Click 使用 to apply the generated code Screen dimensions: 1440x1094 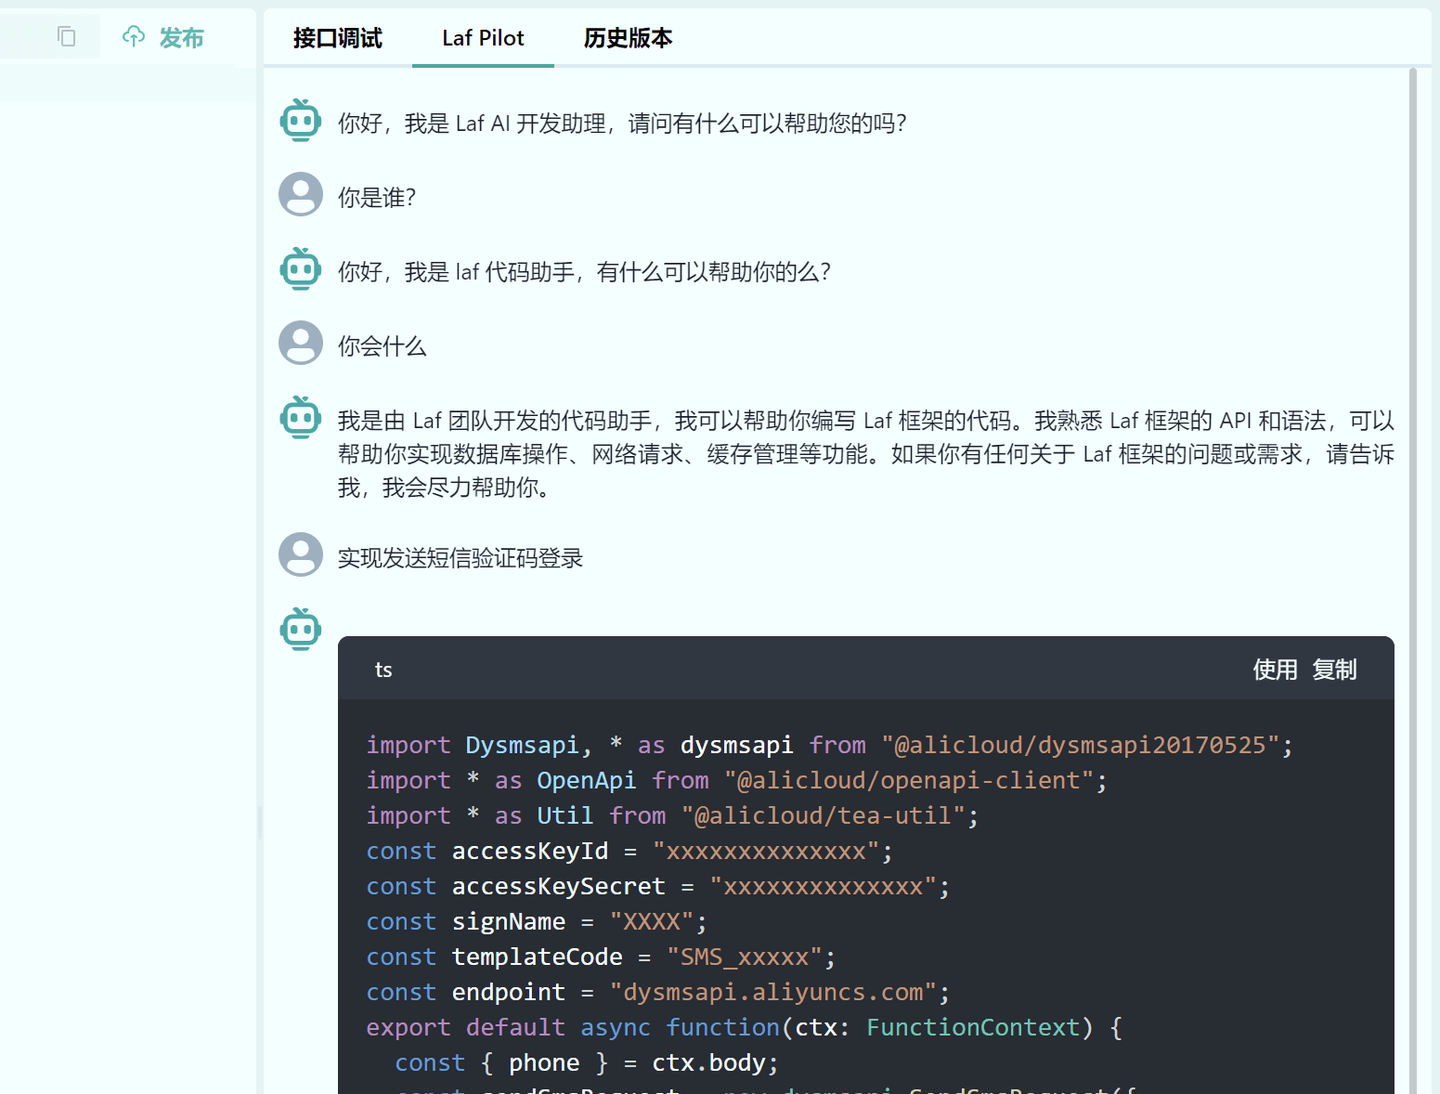[1274, 669]
